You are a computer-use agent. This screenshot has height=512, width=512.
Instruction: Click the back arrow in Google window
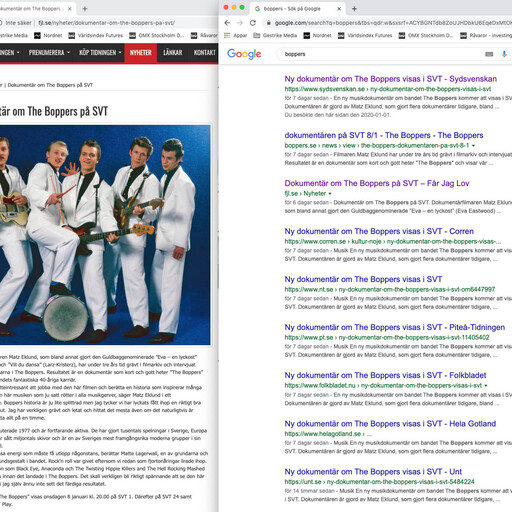pyautogui.click(x=227, y=23)
